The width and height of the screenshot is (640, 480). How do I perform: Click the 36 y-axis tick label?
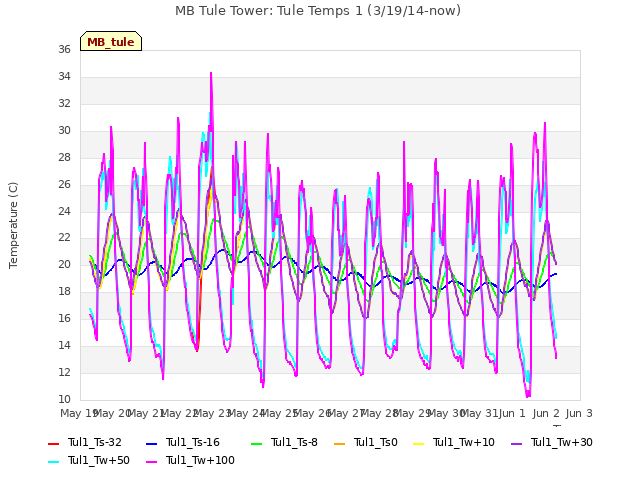tap(64, 49)
